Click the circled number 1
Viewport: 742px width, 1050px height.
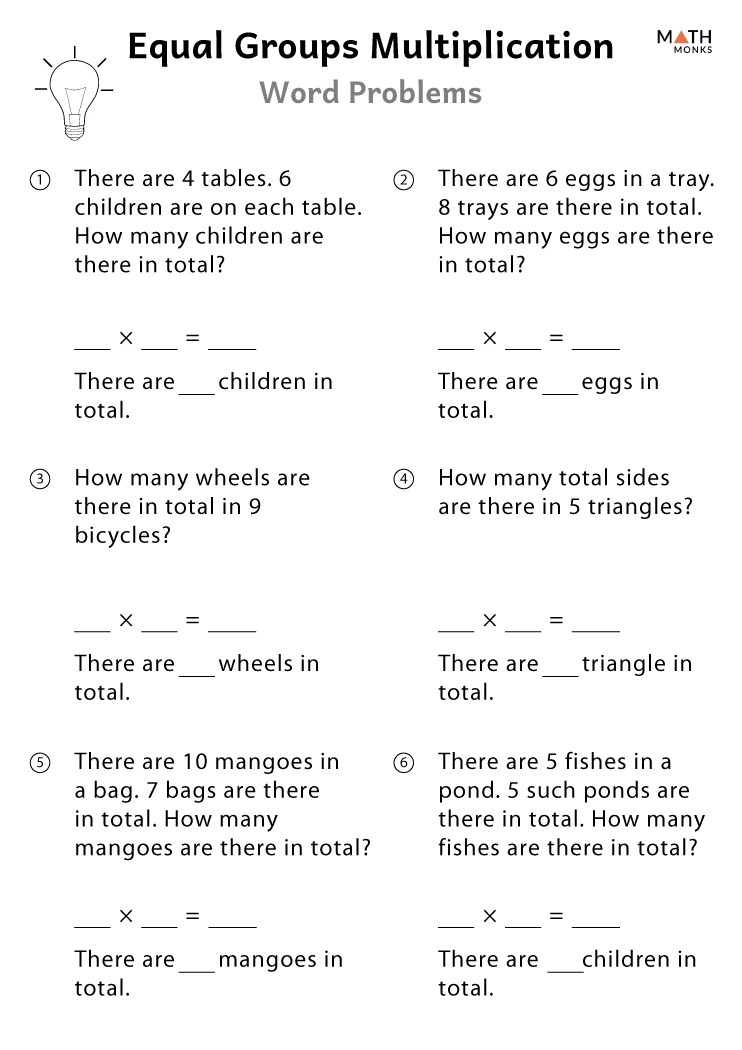40,180
